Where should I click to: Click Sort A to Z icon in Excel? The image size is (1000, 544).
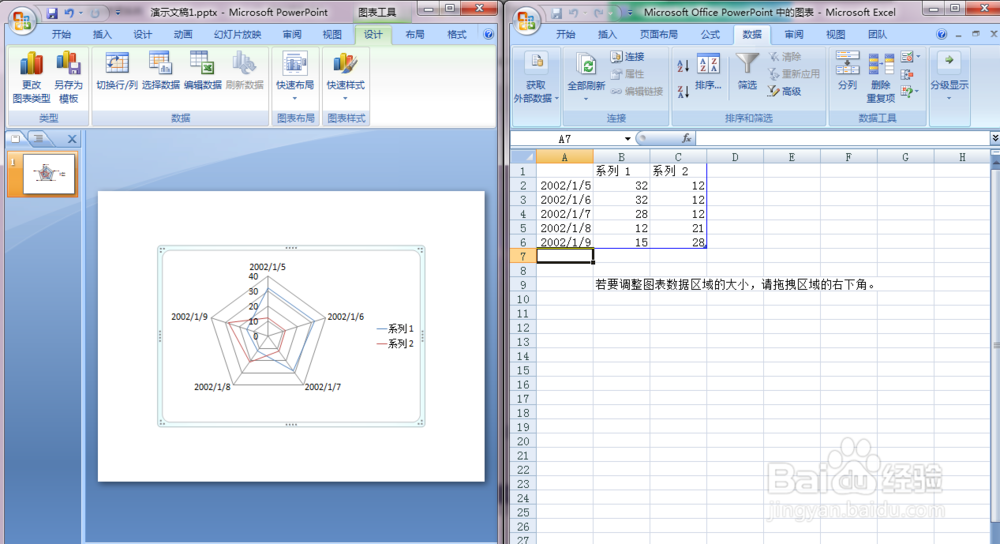tap(683, 65)
